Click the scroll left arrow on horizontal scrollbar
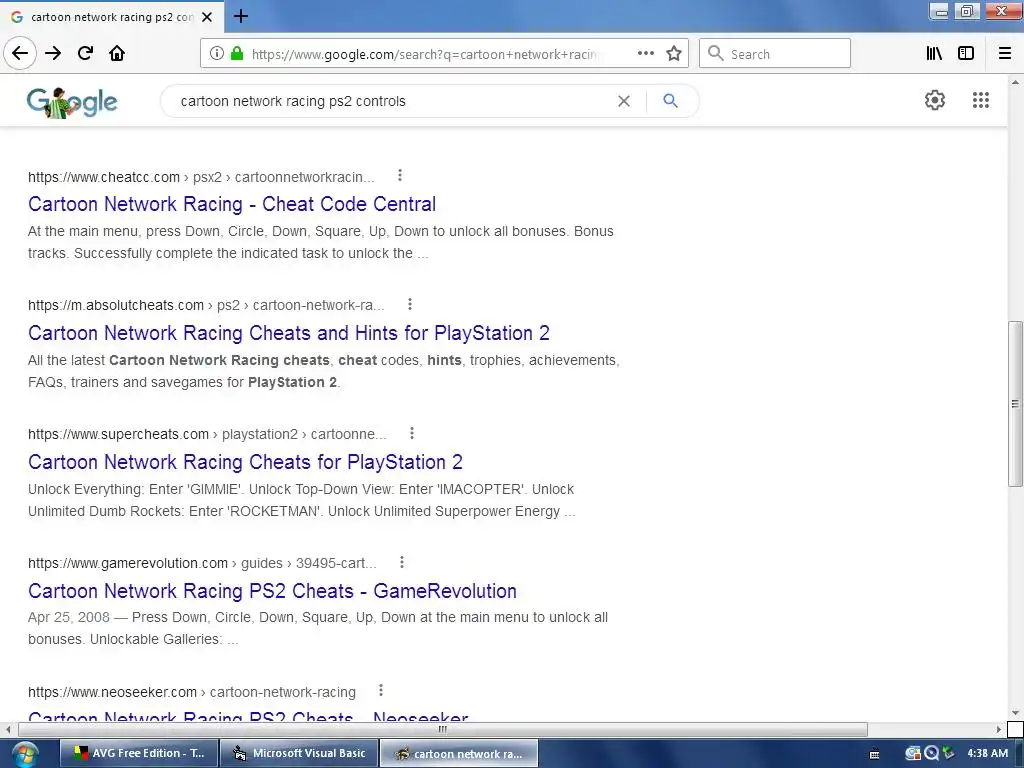Viewport: 1024px width, 768px height. (x=8, y=729)
